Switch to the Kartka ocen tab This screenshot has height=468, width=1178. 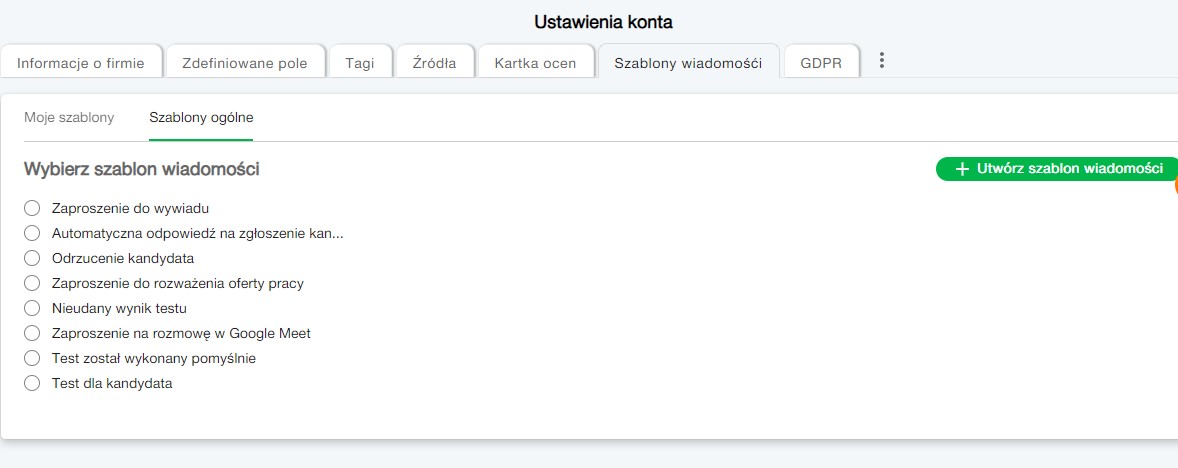click(535, 63)
